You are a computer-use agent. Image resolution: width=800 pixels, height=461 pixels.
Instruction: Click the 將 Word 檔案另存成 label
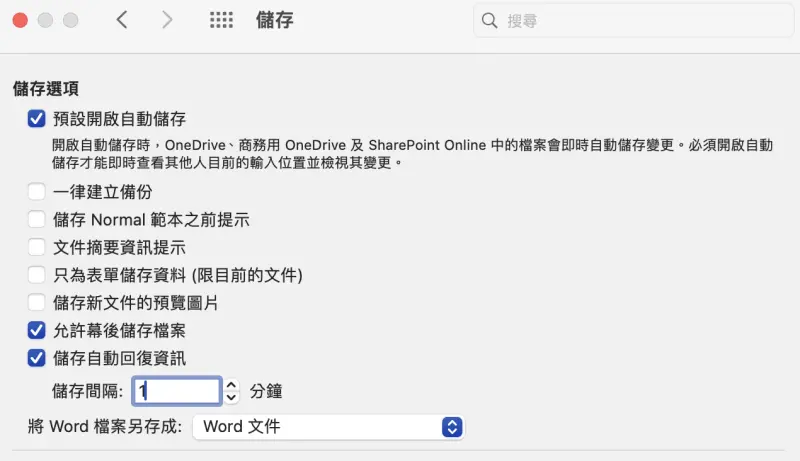[x=105, y=426]
